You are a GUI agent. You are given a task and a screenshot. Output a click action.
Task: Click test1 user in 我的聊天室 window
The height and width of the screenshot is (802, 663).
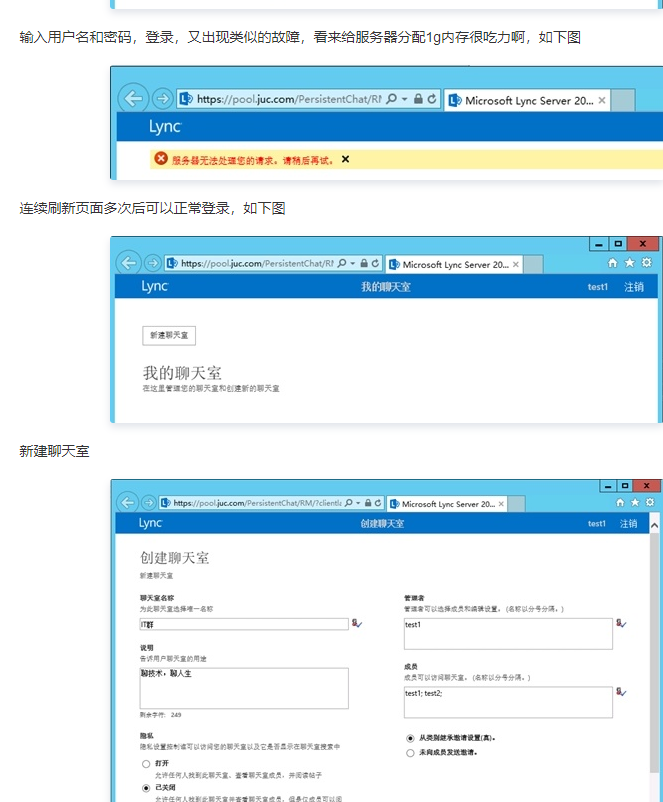coord(598,287)
